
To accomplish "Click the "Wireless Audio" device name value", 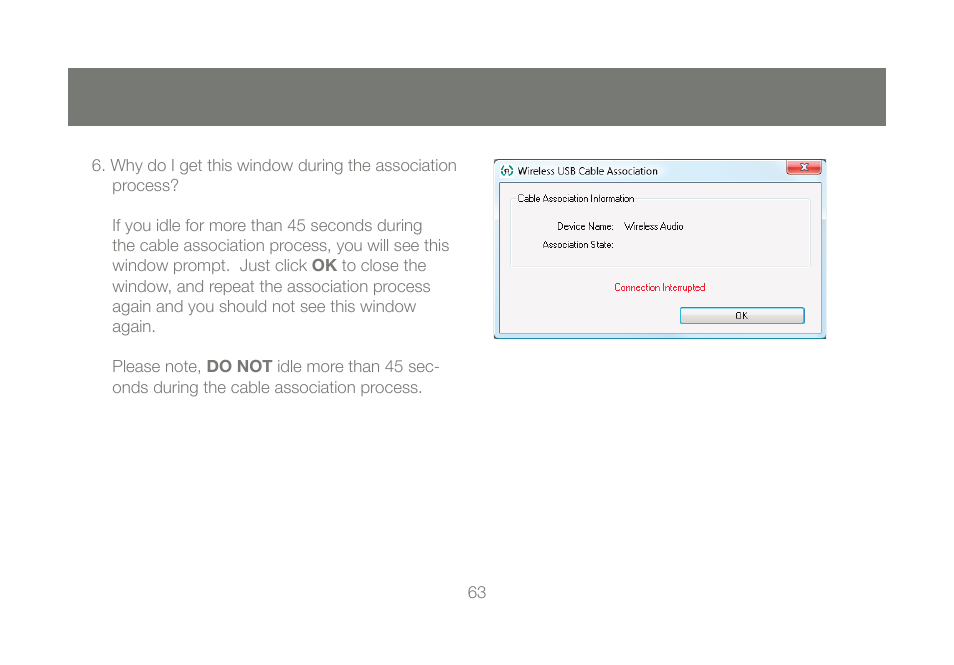I will (653, 226).
